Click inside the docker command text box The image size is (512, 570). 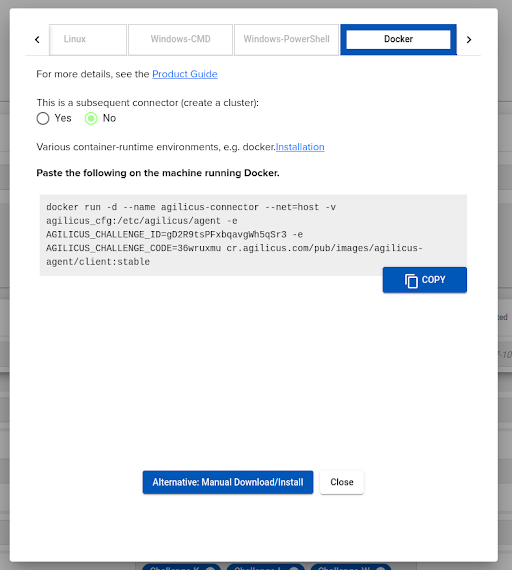point(253,235)
